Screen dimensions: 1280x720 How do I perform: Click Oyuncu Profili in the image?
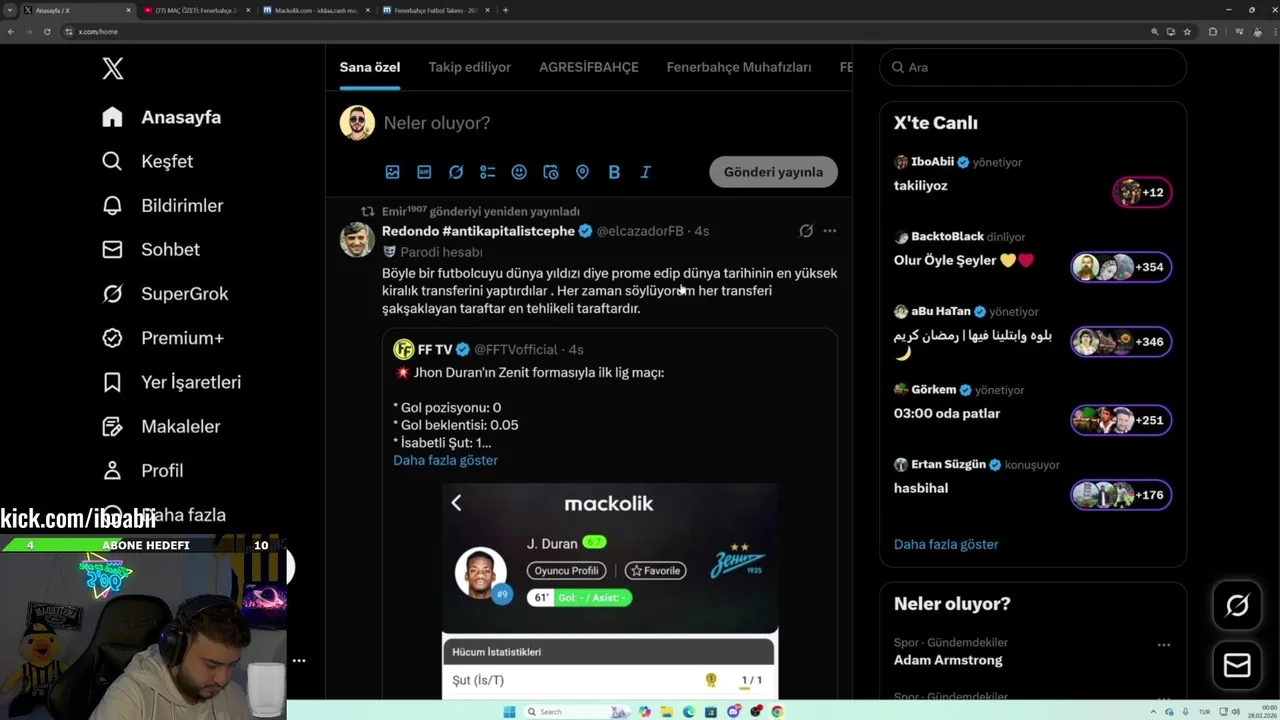566,570
